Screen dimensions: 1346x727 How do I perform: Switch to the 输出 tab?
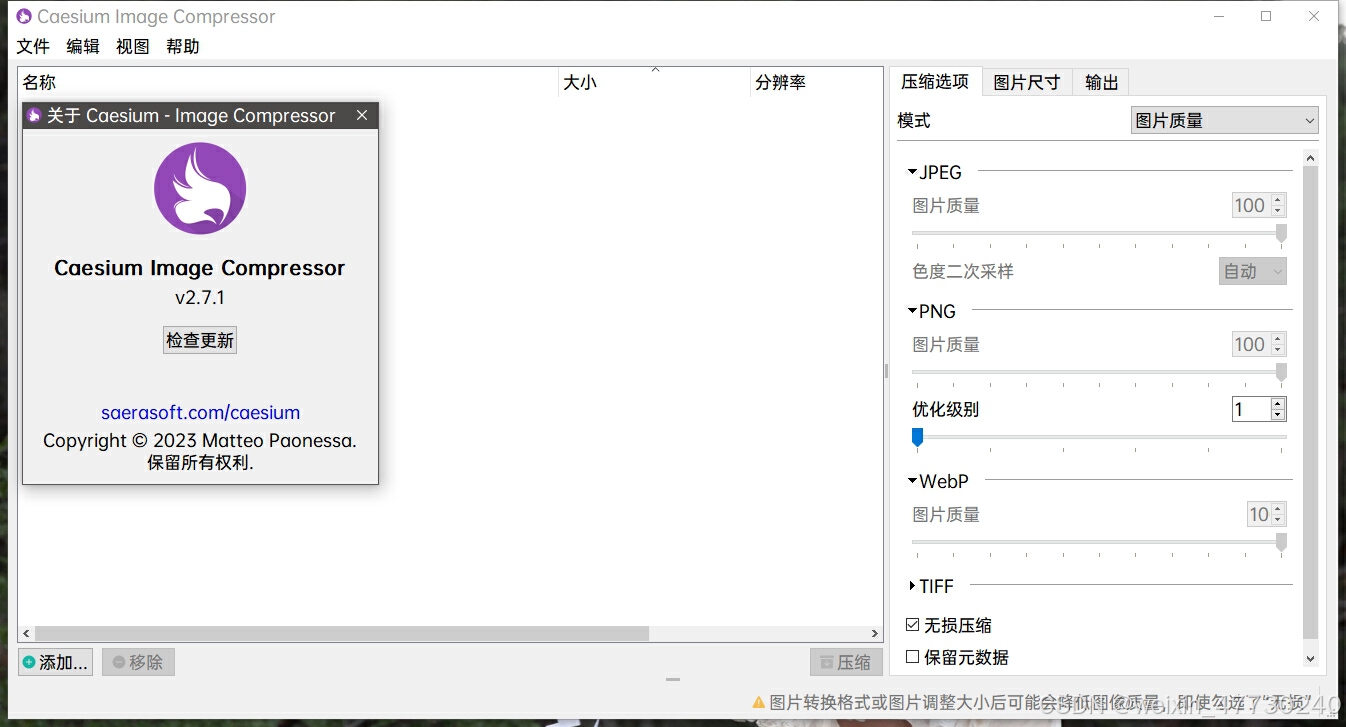pos(1101,82)
